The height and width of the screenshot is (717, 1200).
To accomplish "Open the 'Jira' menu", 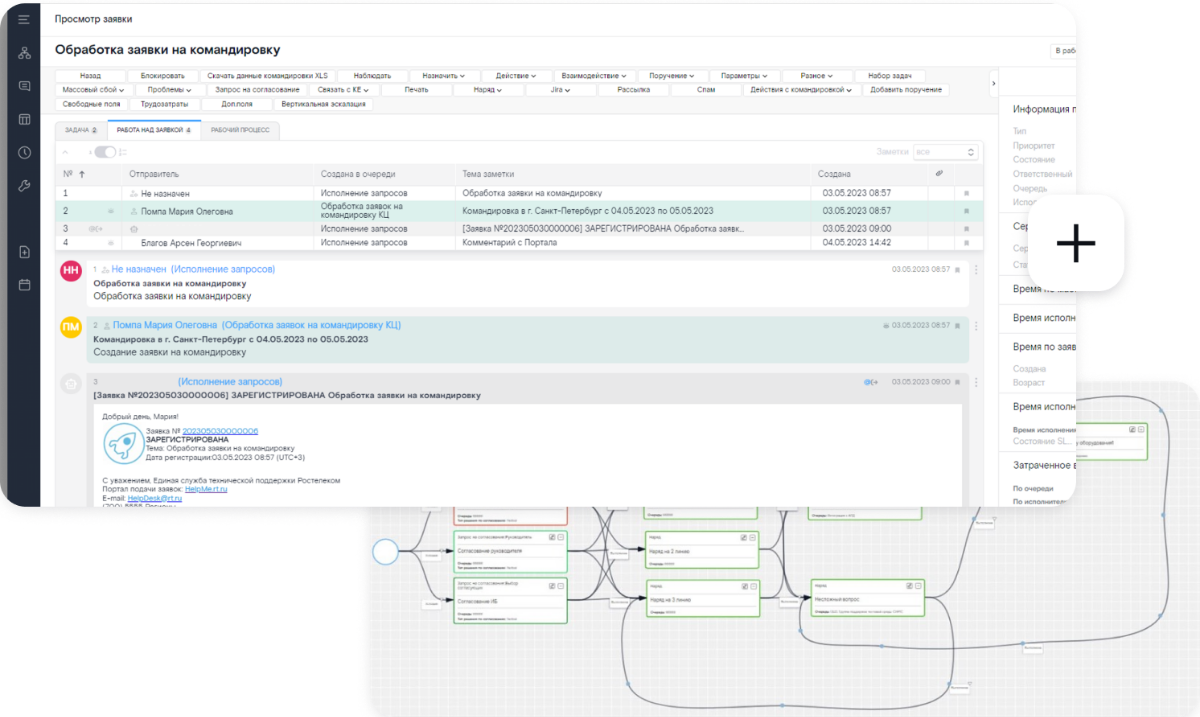I will tap(560, 90).
